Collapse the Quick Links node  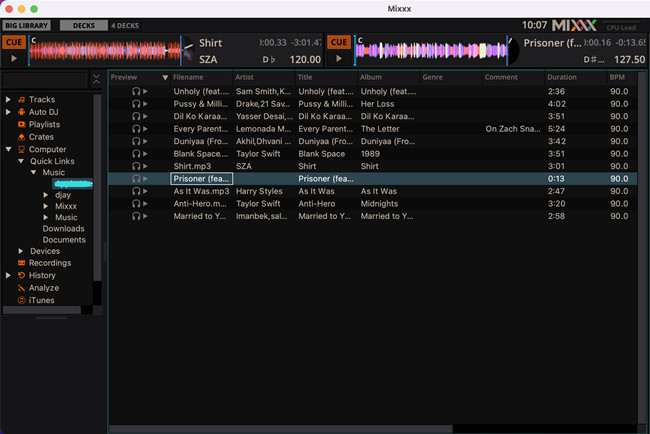21,161
